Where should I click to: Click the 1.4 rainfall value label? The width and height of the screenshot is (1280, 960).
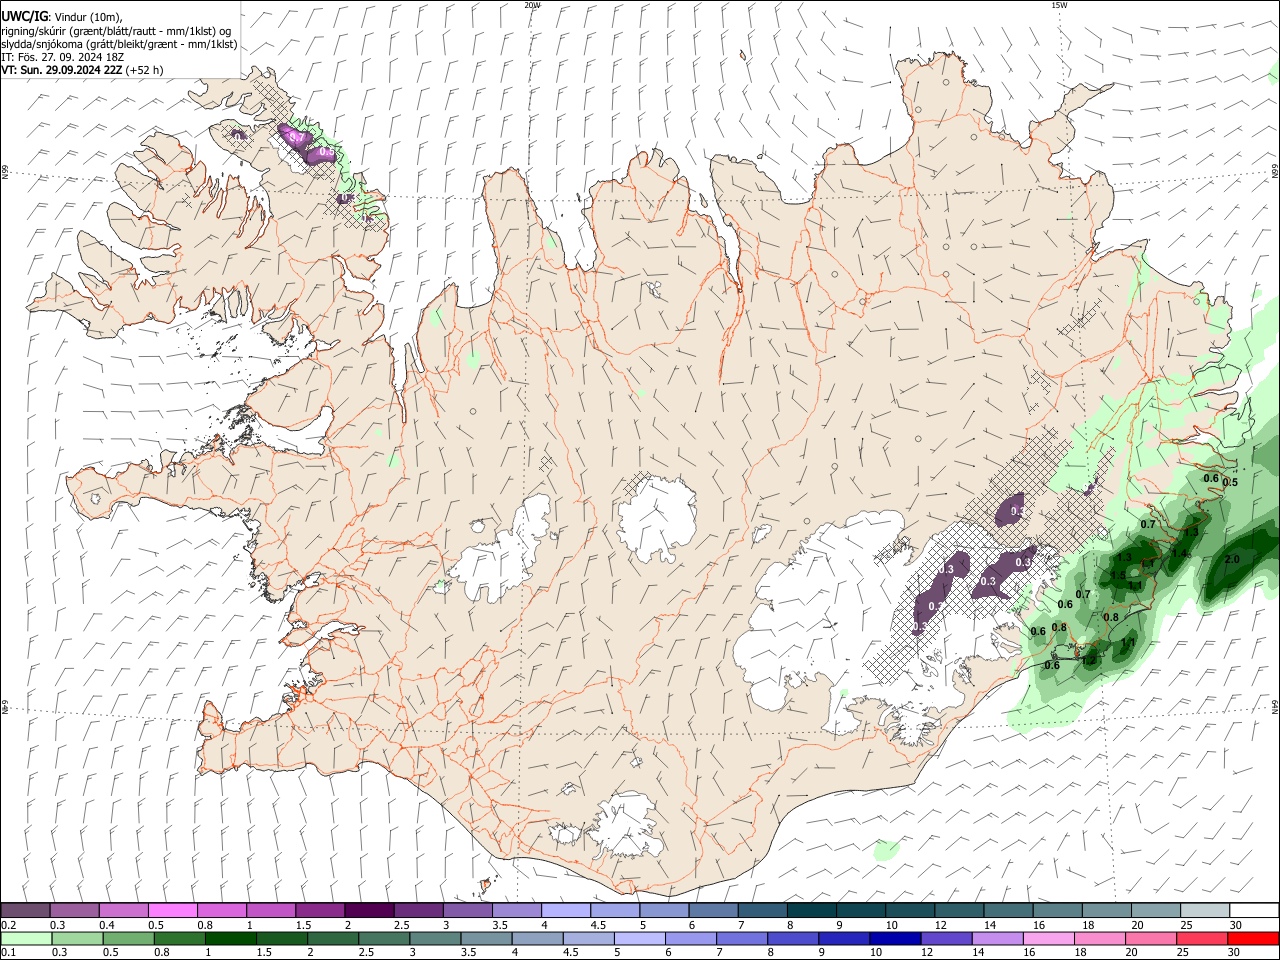(1179, 553)
